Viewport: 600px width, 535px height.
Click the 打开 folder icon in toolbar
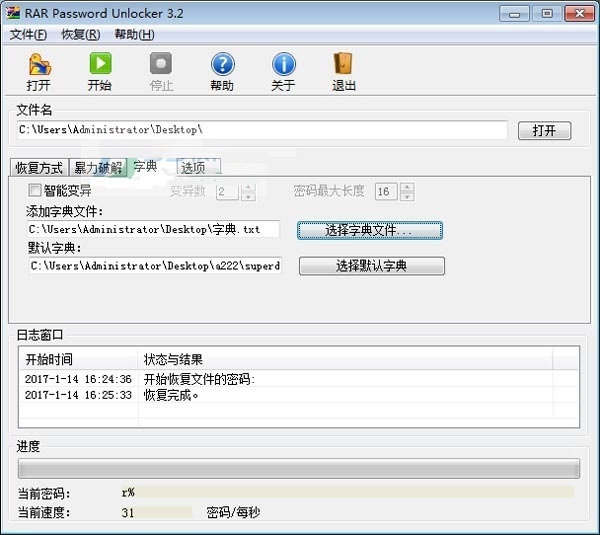point(39,64)
